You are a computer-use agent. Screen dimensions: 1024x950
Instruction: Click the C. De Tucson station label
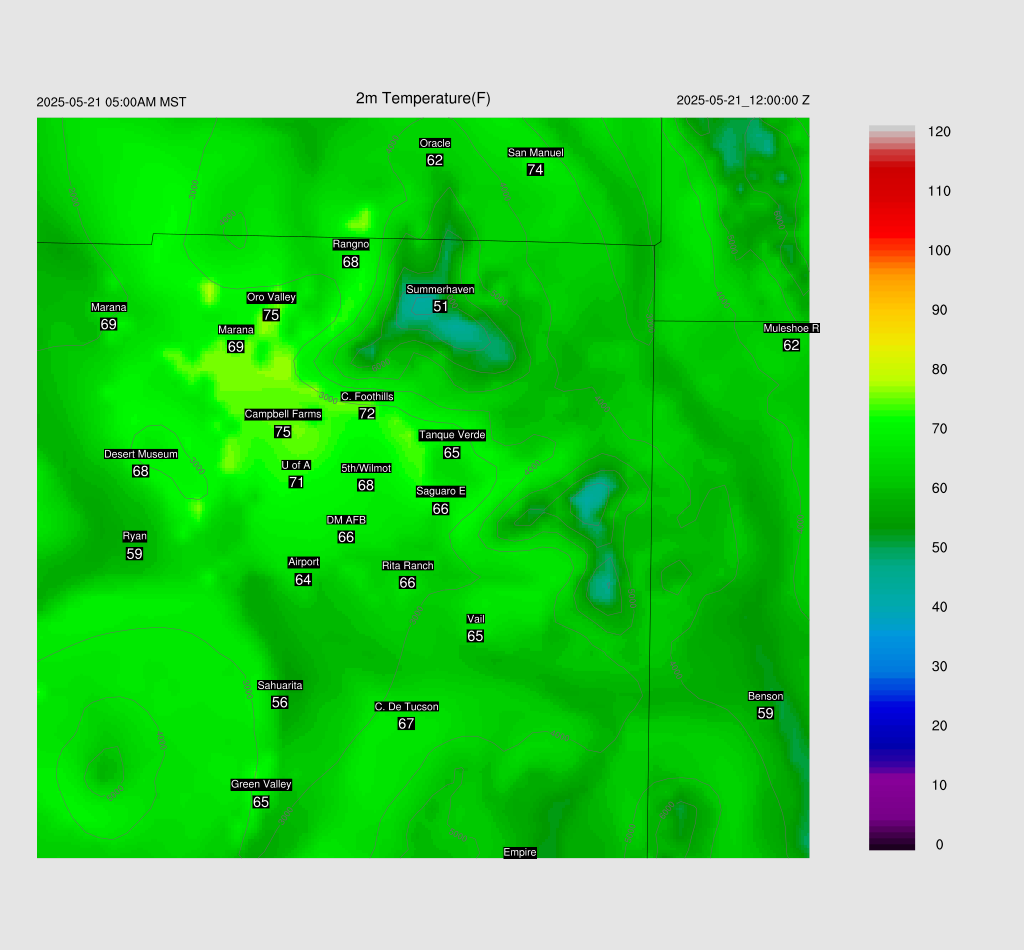[x=406, y=706]
